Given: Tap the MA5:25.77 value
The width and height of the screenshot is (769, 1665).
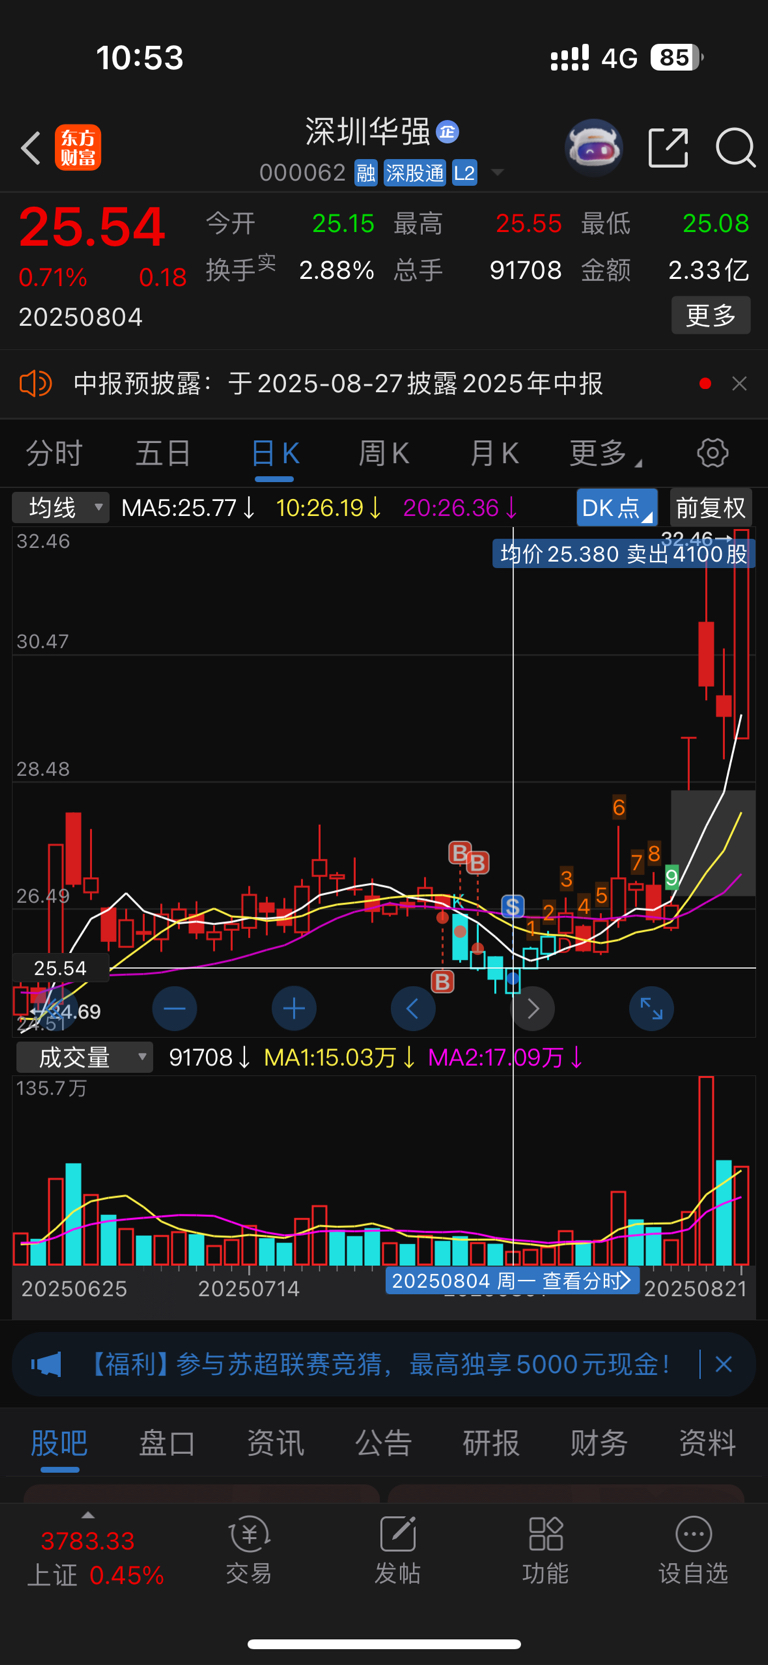Looking at the screenshot, I should 188,508.
